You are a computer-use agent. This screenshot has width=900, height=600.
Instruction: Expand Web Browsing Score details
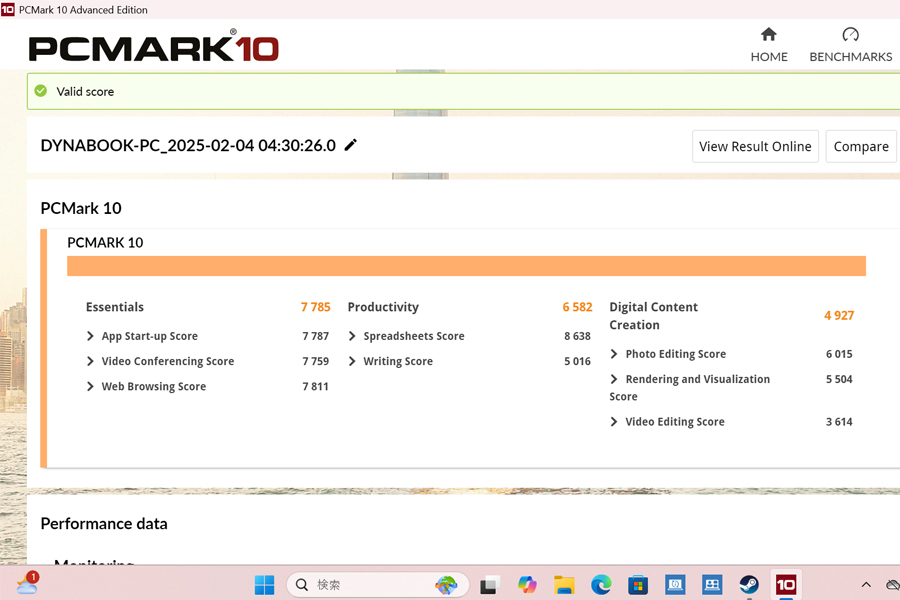90,386
